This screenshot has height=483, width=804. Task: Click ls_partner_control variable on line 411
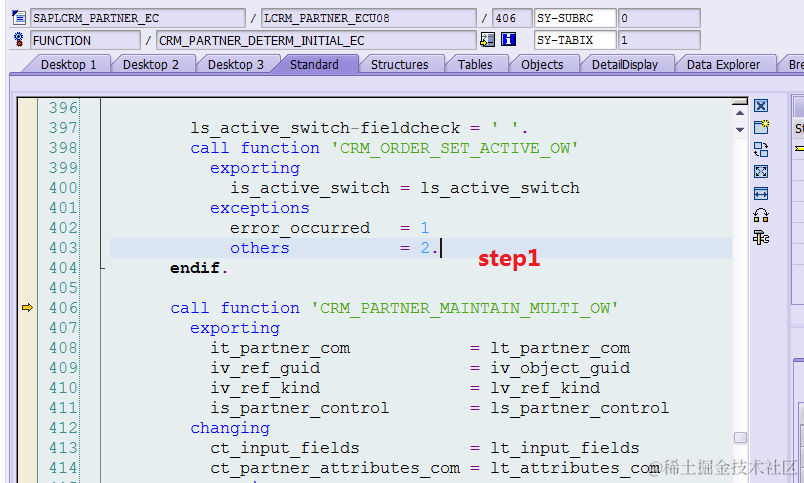[x=579, y=408]
